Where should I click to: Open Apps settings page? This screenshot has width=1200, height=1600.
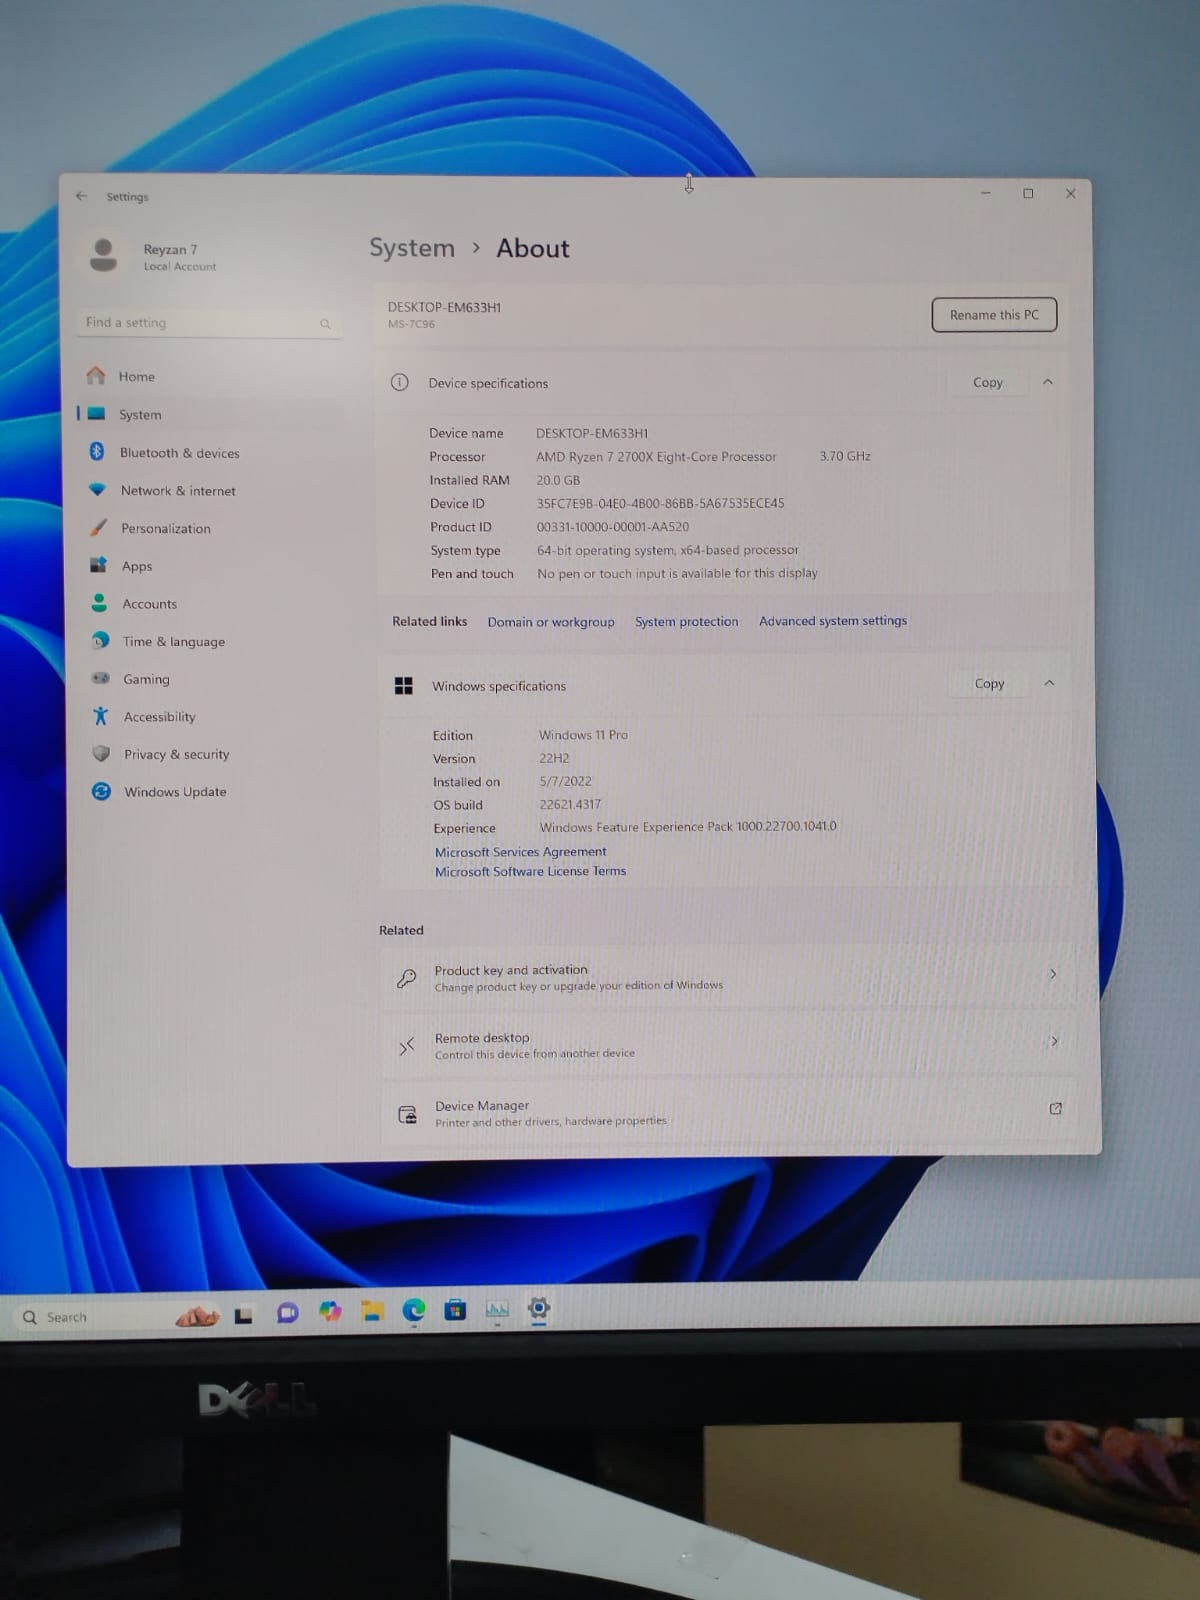click(212, 565)
